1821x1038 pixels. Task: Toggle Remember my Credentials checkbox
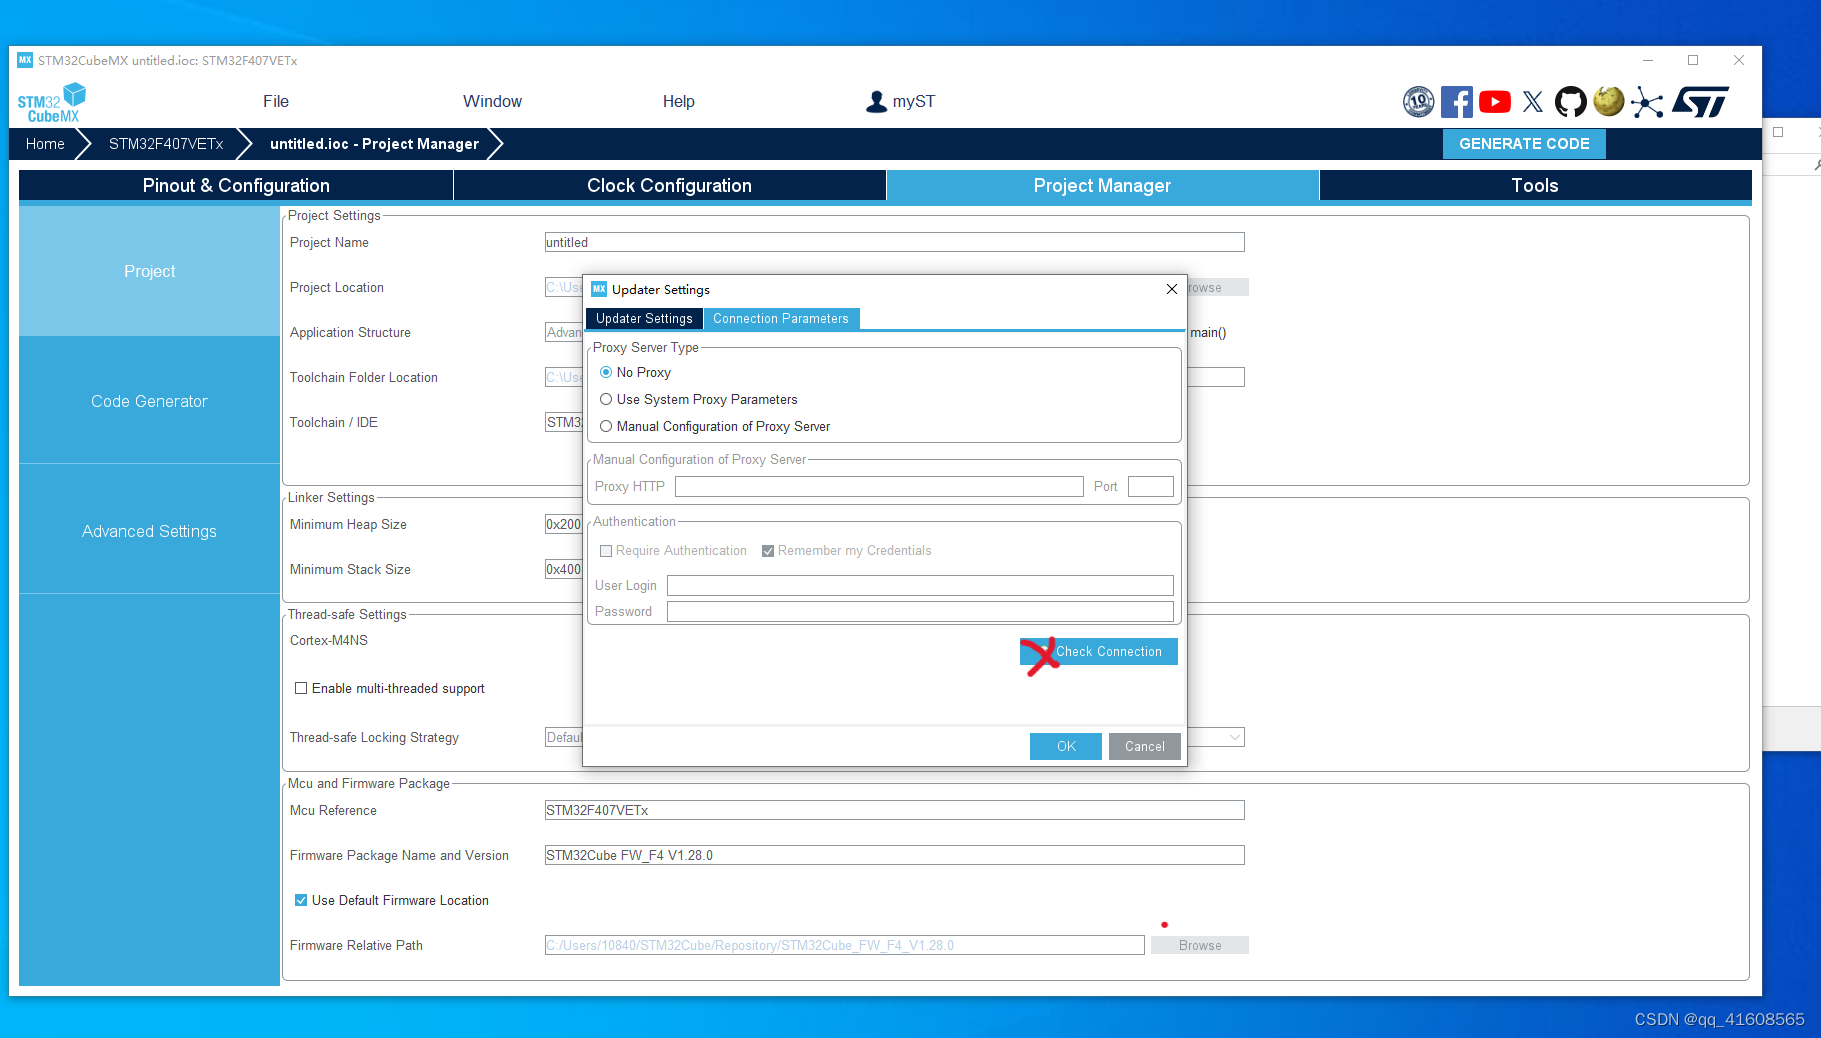pos(768,551)
